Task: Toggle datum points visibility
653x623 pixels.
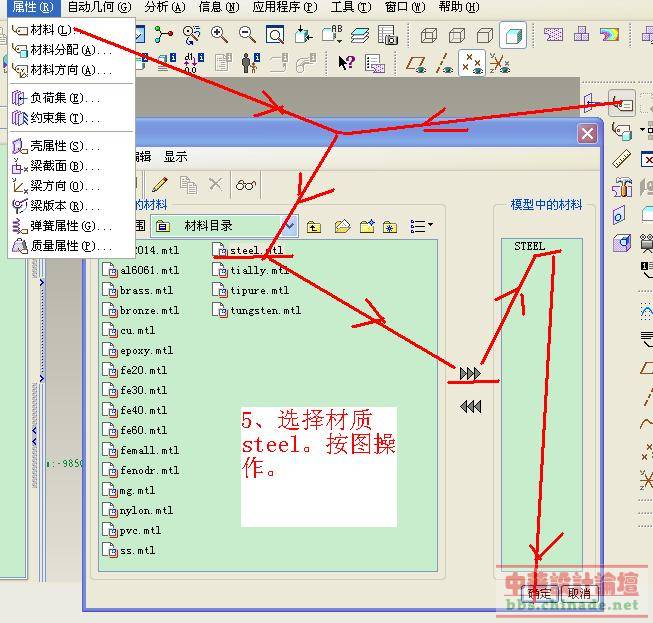Action: click(x=472, y=63)
